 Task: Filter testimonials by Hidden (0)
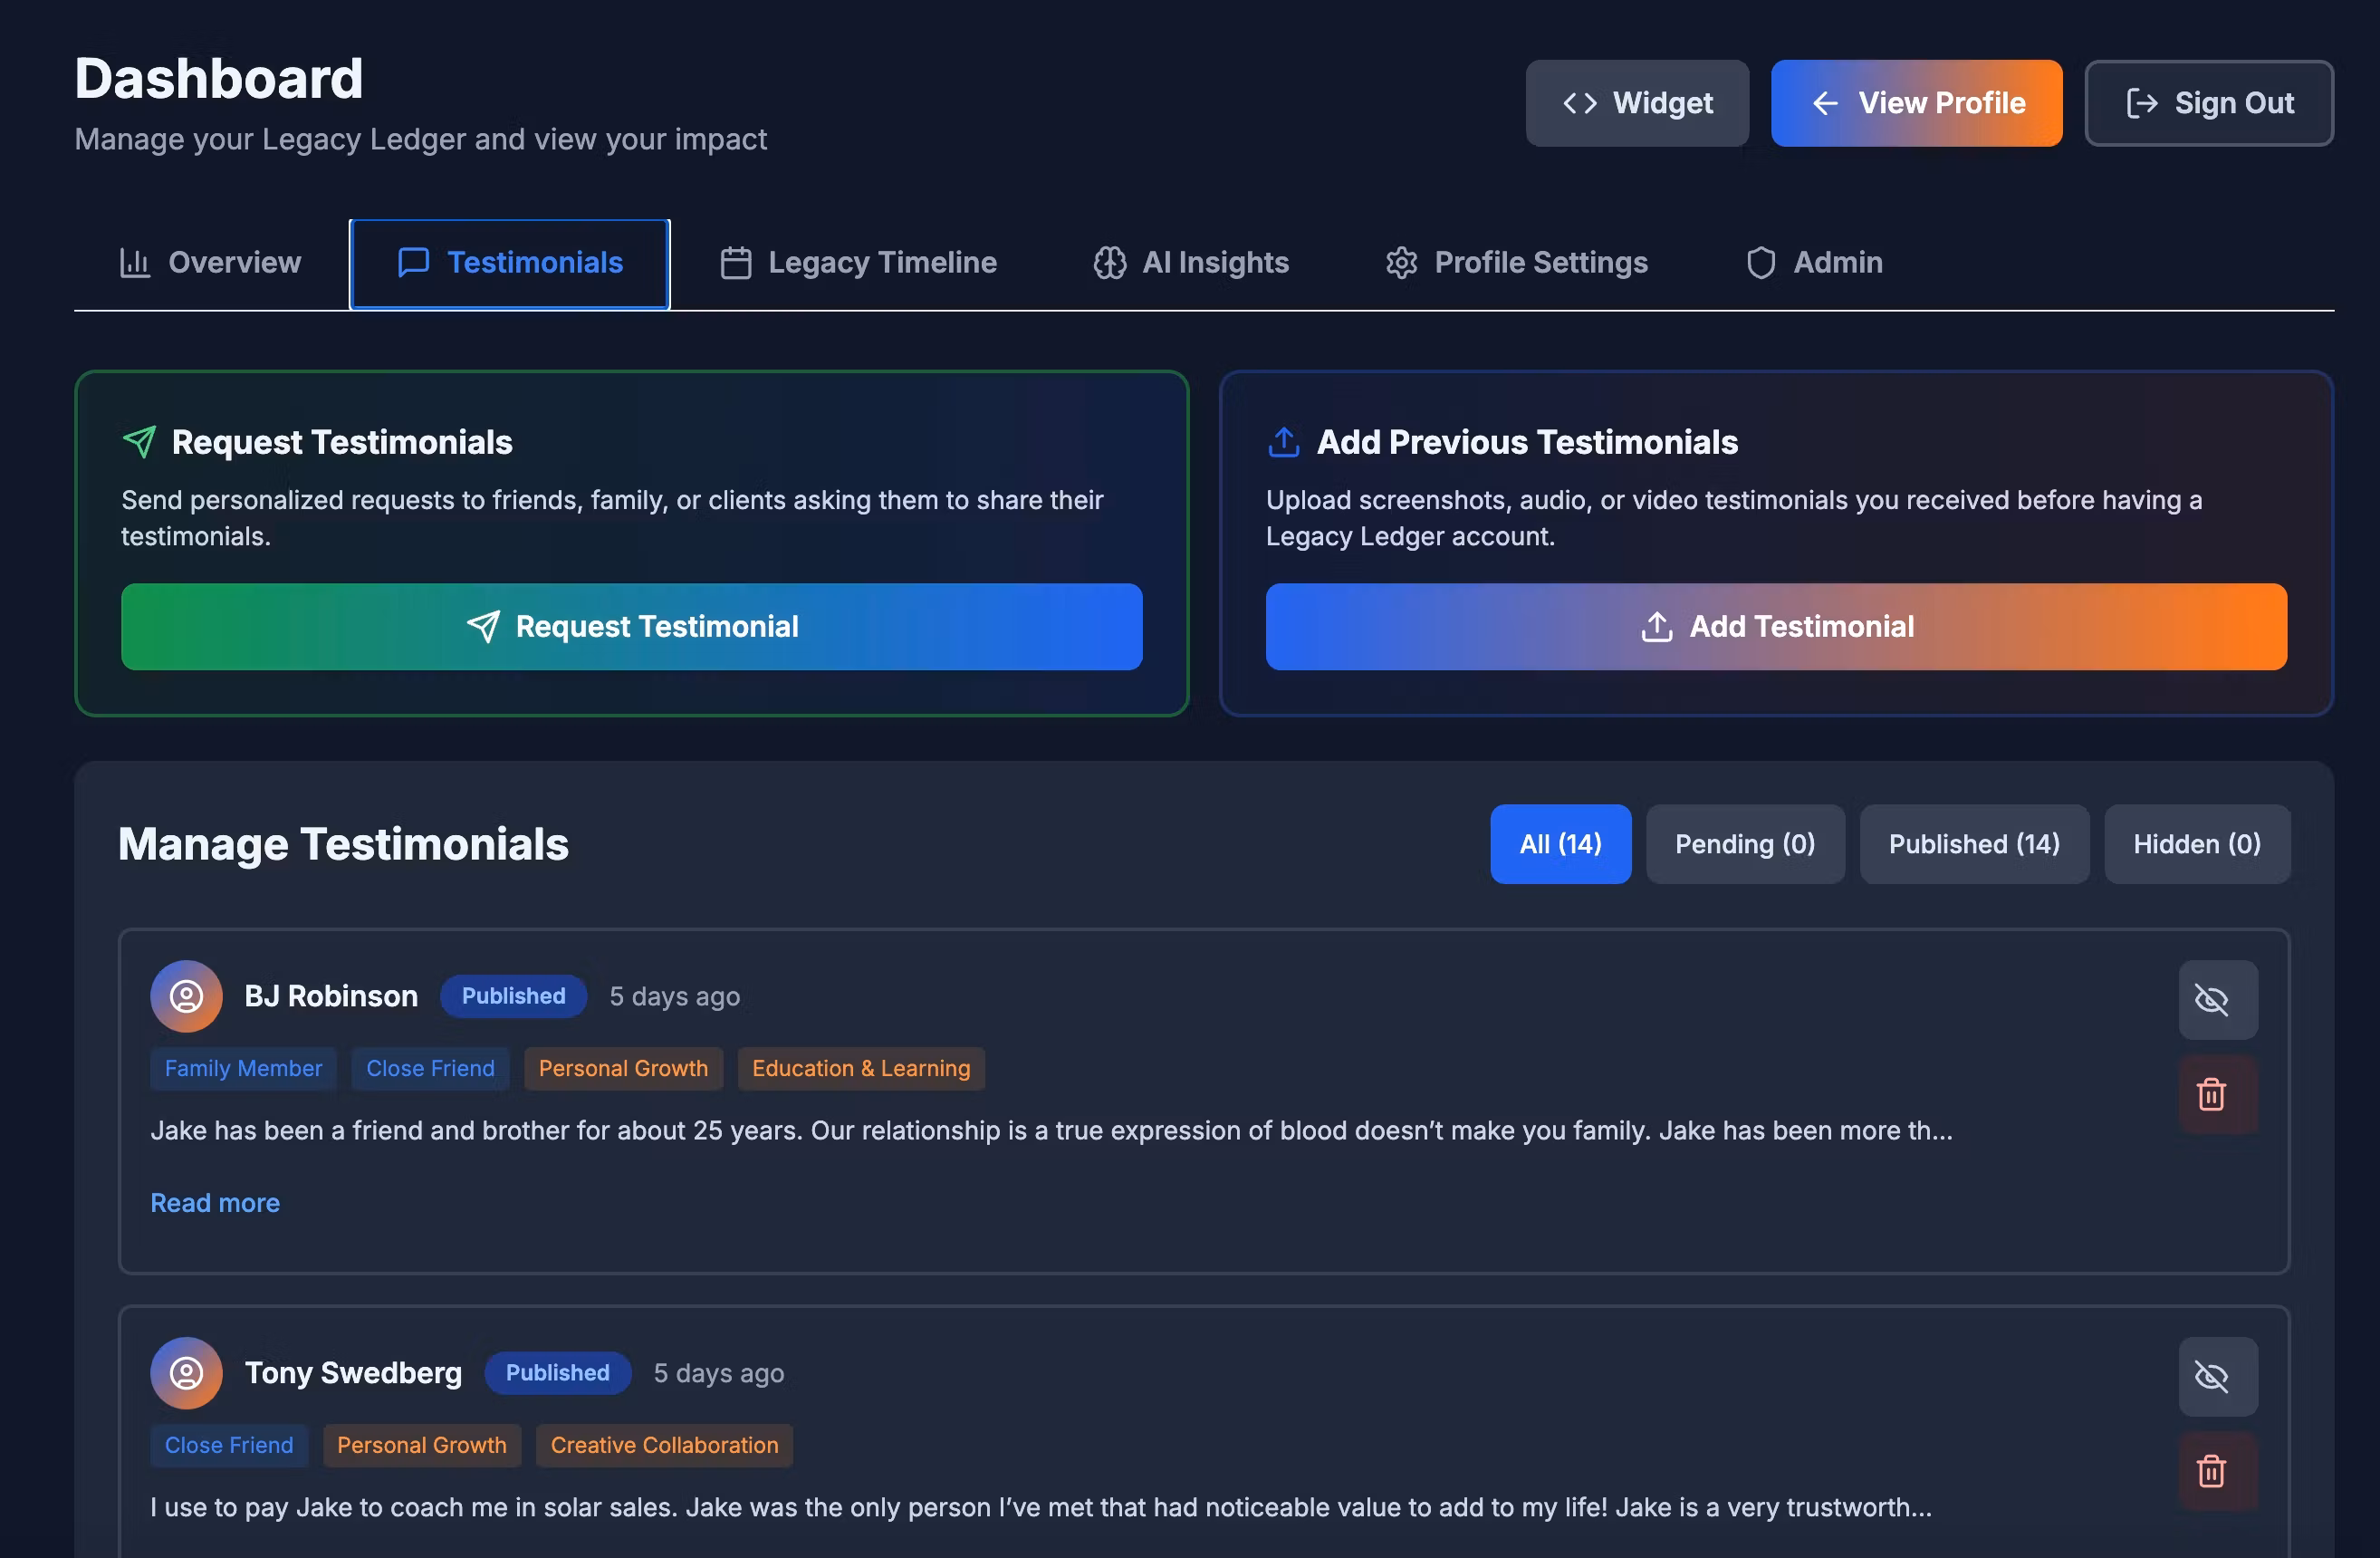2196,844
